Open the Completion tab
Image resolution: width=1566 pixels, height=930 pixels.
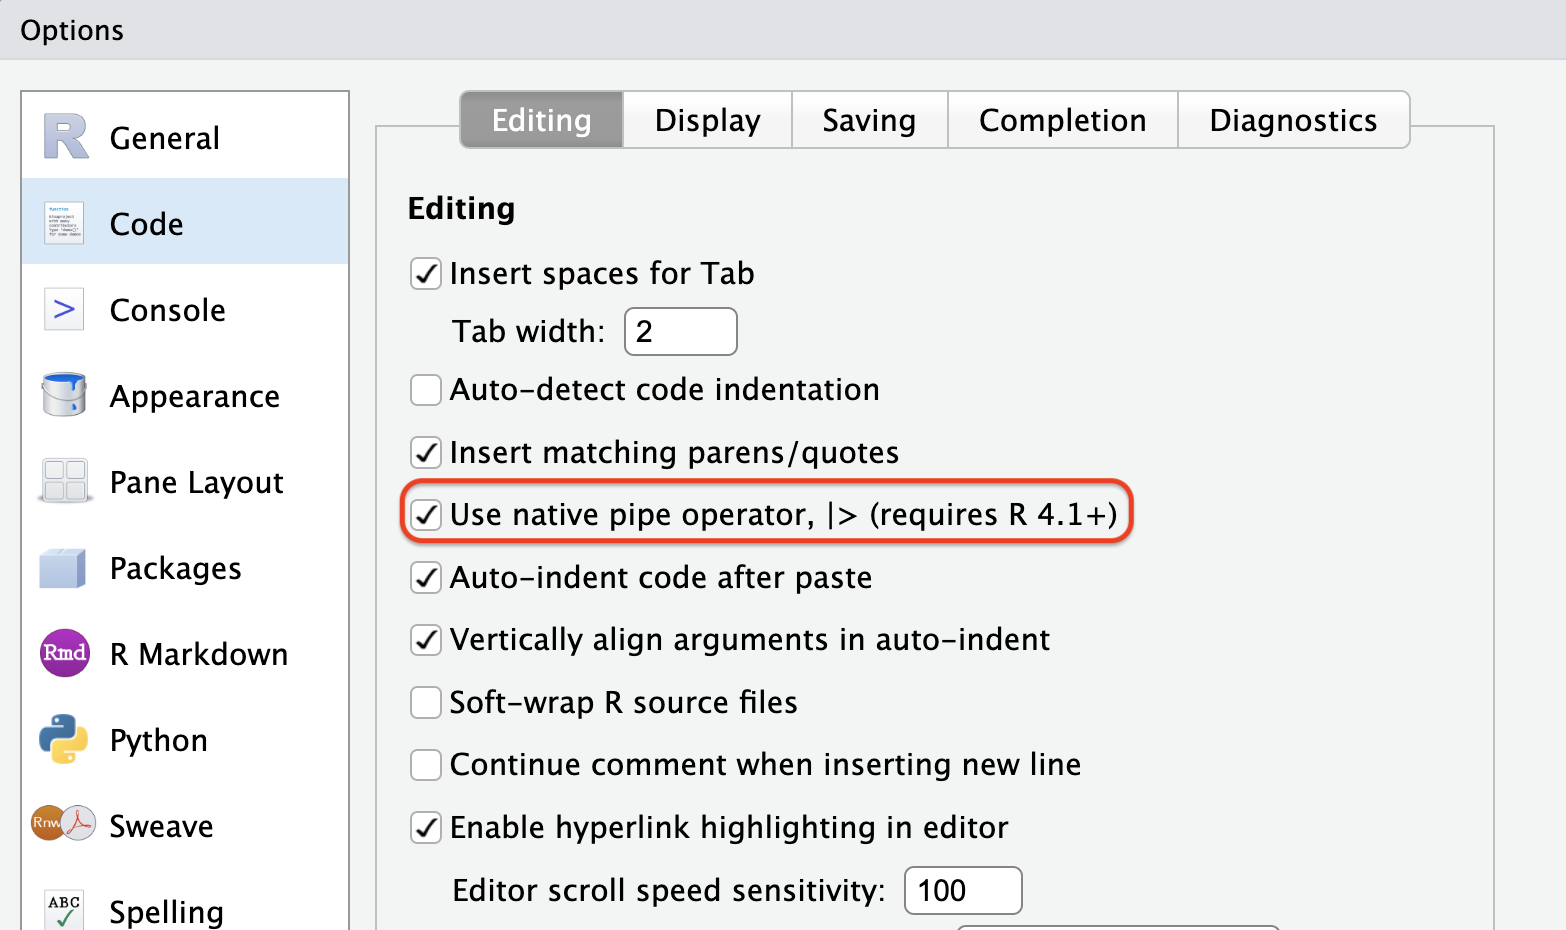pos(1062,120)
